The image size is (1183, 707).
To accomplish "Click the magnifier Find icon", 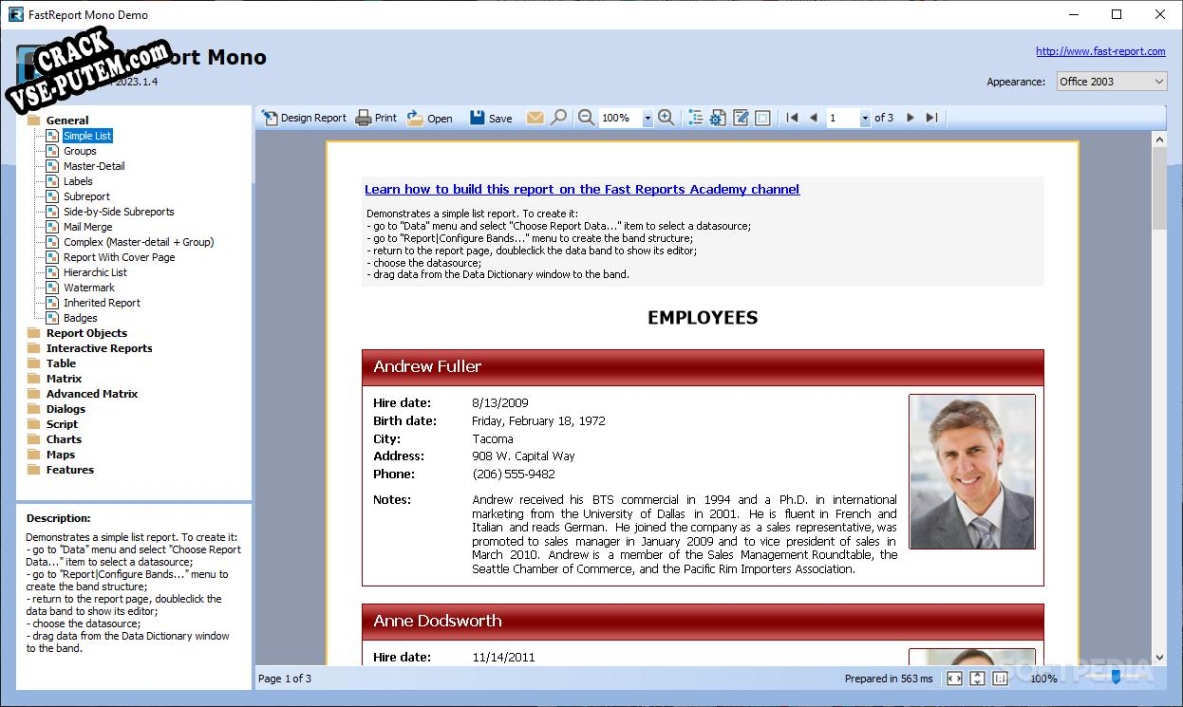I will coord(559,118).
